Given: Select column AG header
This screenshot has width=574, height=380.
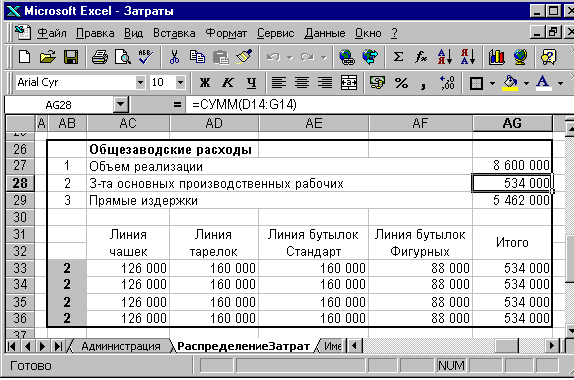Looking at the screenshot, I should pos(512,123).
